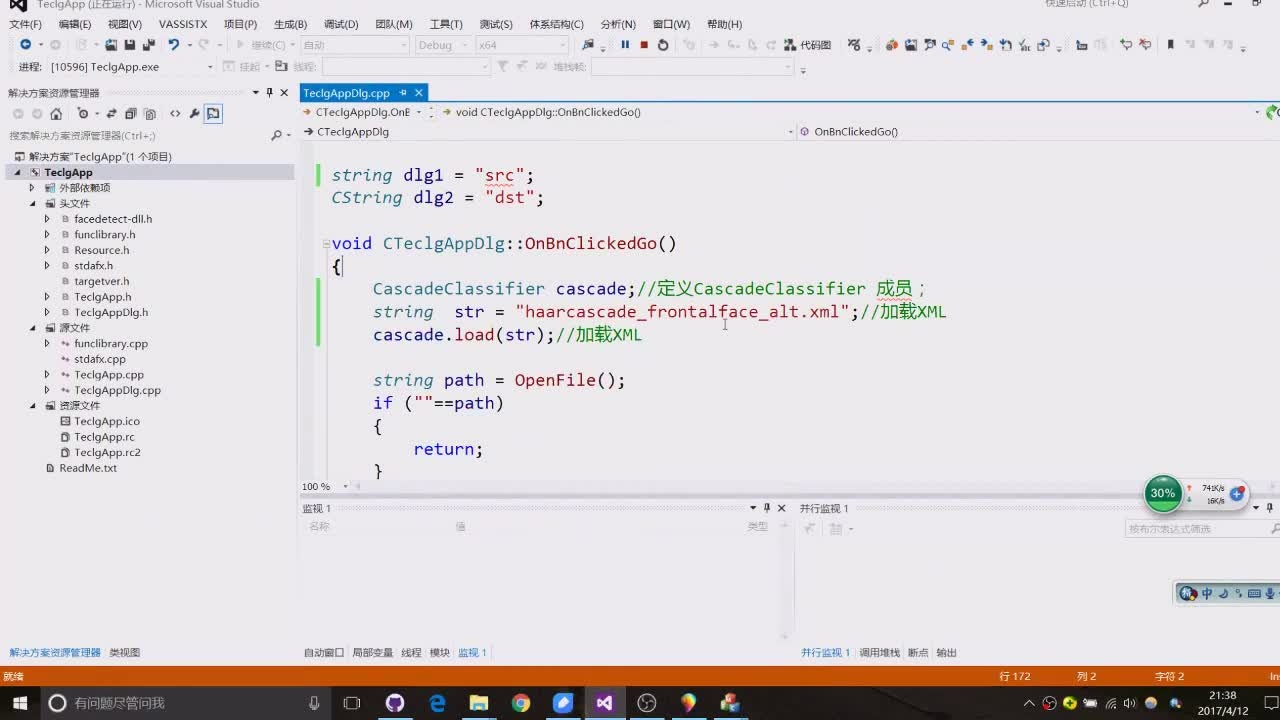Click the Navigate Backward toolbar icon
Screen dimensions: 1280x720
click(x=25, y=45)
